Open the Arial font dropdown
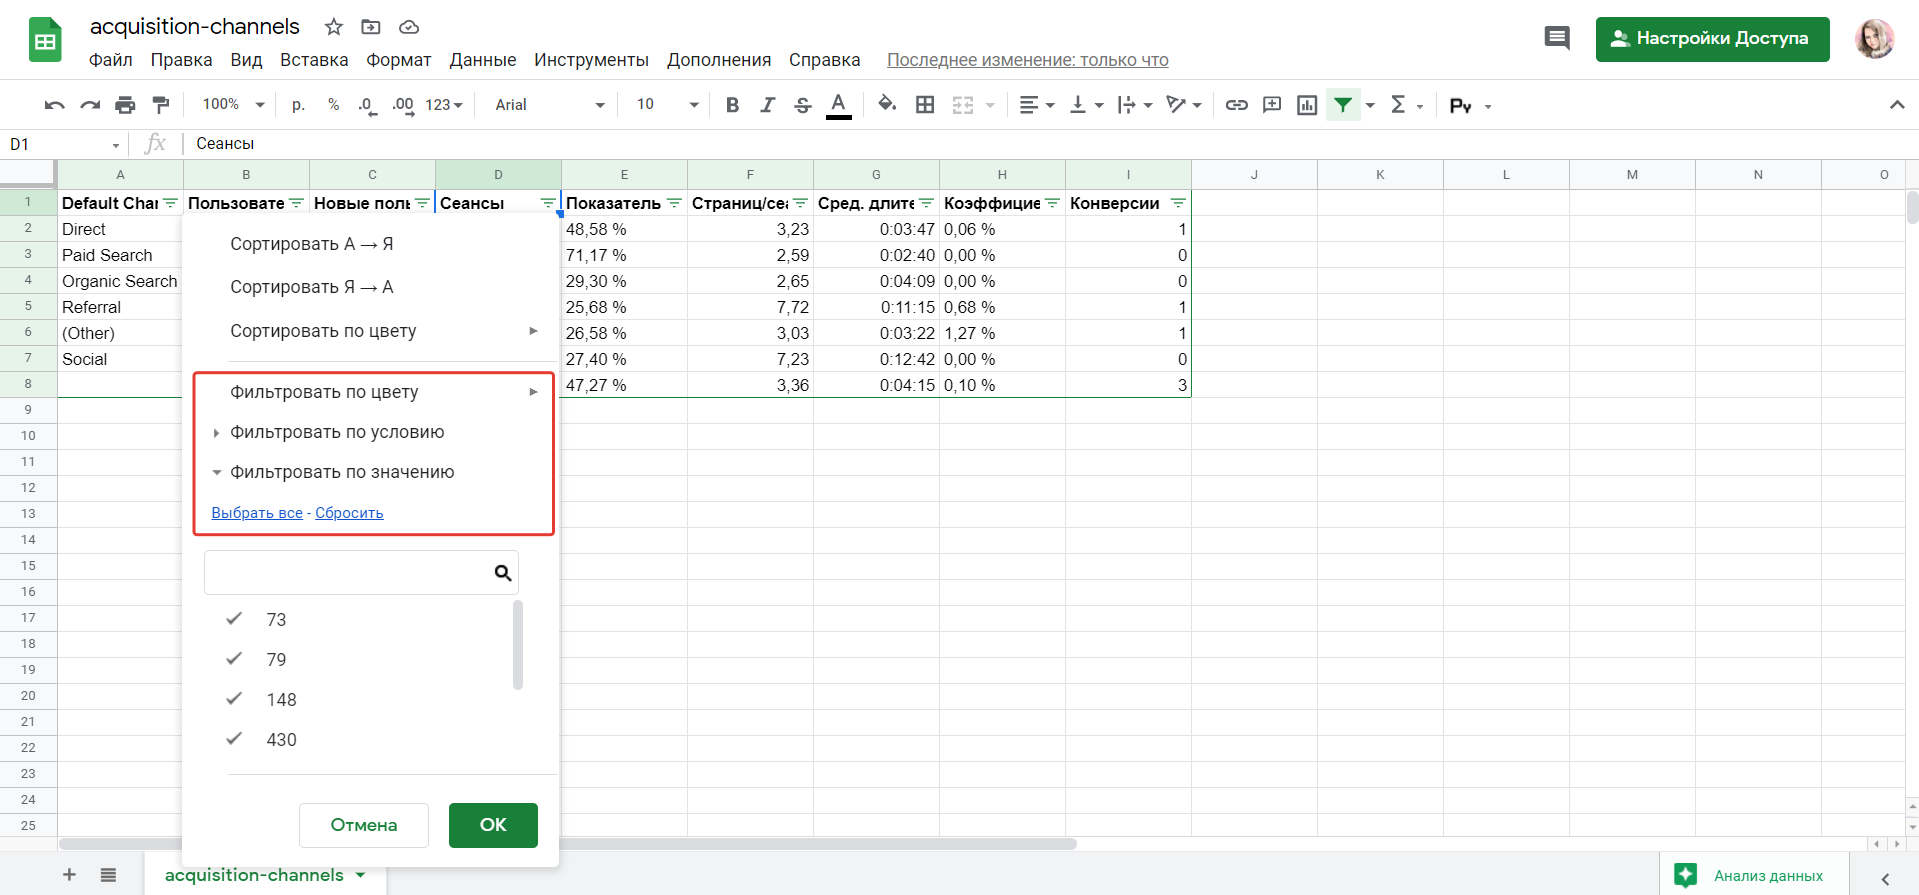The height and width of the screenshot is (895, 1919). point(549,105)
